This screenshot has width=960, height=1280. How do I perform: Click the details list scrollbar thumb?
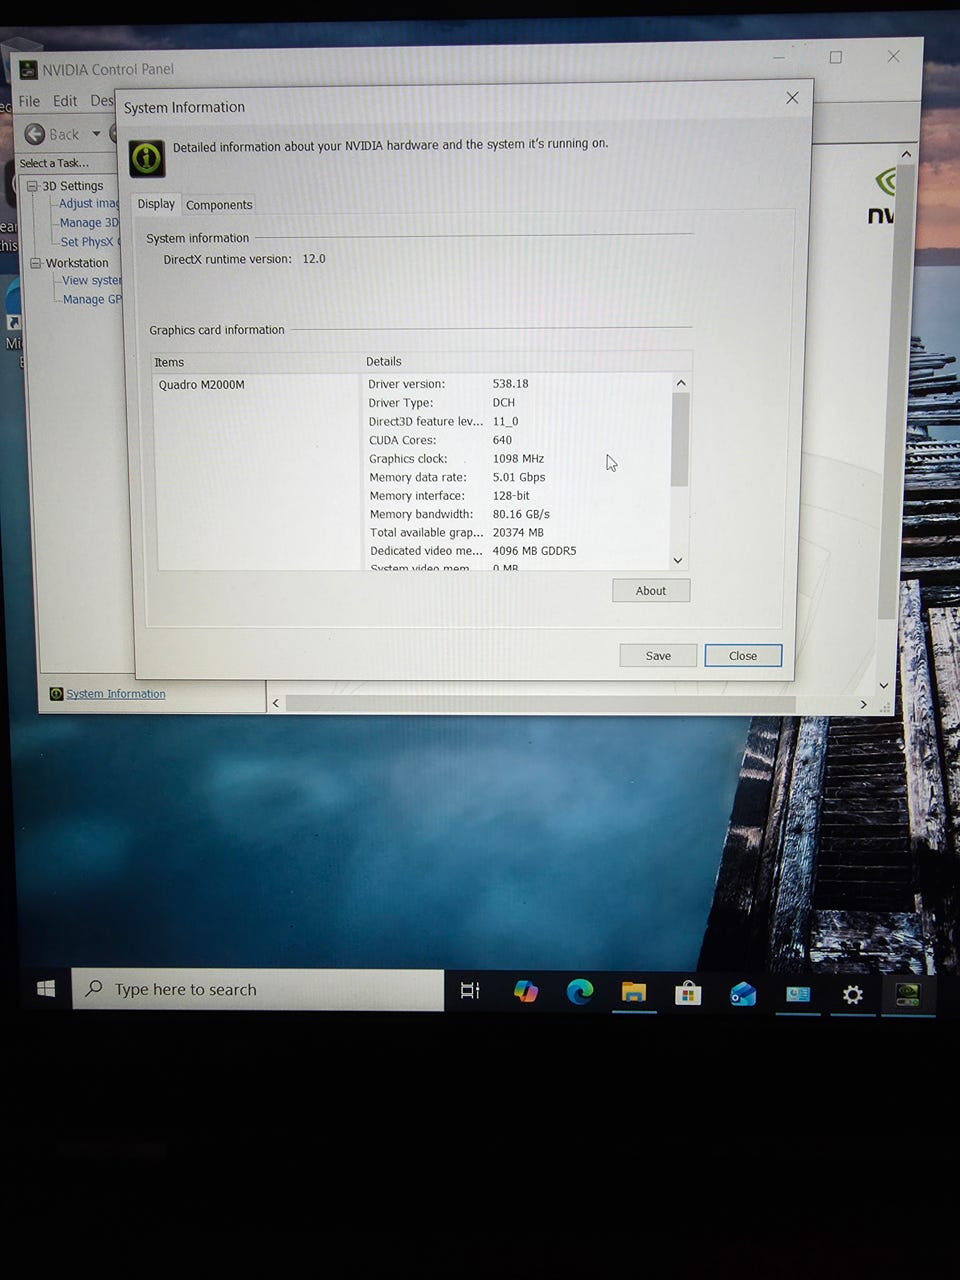pyautogui.click(x=680, y=439)
